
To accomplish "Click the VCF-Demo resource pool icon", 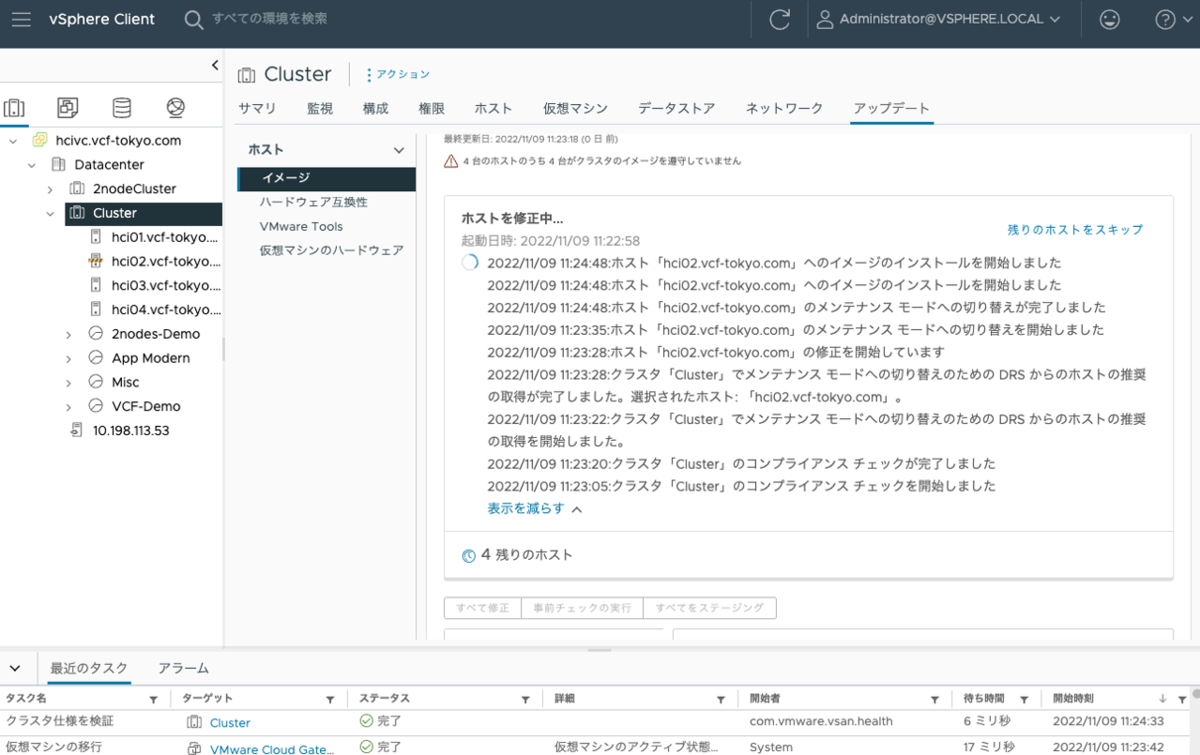I will (96, 406).
